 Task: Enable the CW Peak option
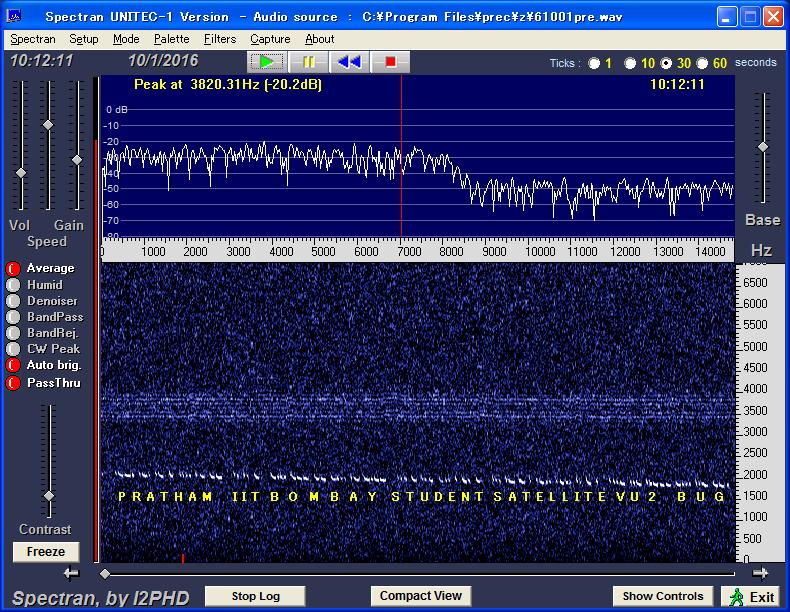pos(13,349)
